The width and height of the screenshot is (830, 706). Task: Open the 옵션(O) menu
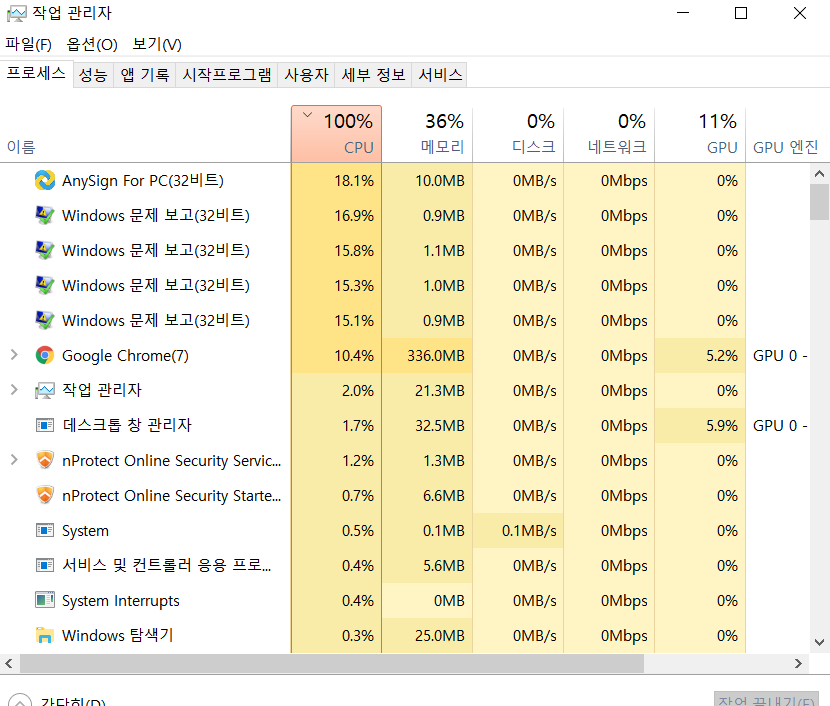92,44
